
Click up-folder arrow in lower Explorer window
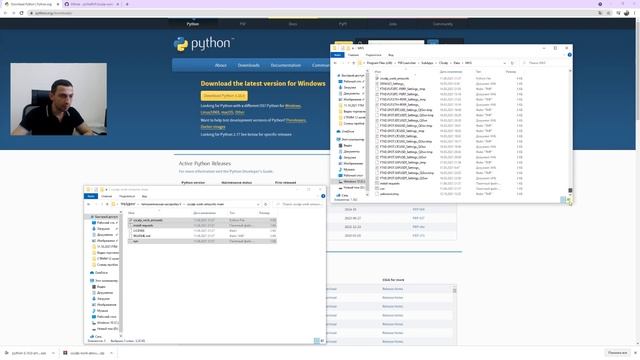click(x=107, y=204)
